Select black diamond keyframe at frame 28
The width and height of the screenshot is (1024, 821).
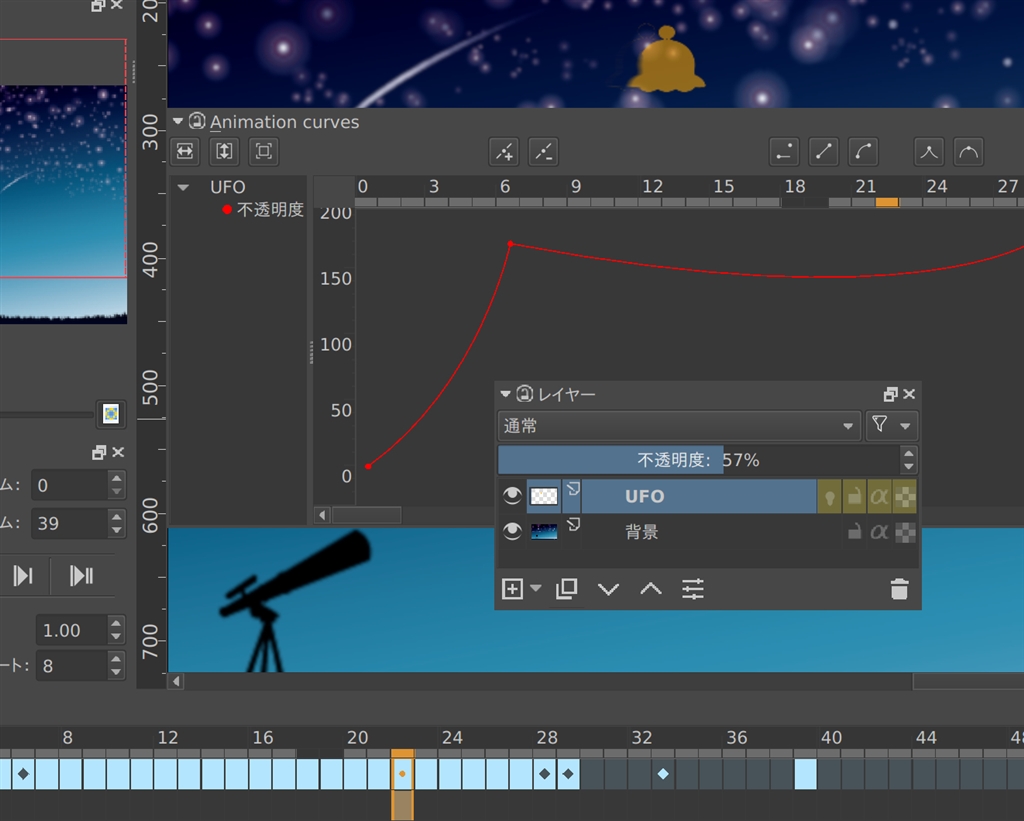pyautogui.click(x=545, y=774)
